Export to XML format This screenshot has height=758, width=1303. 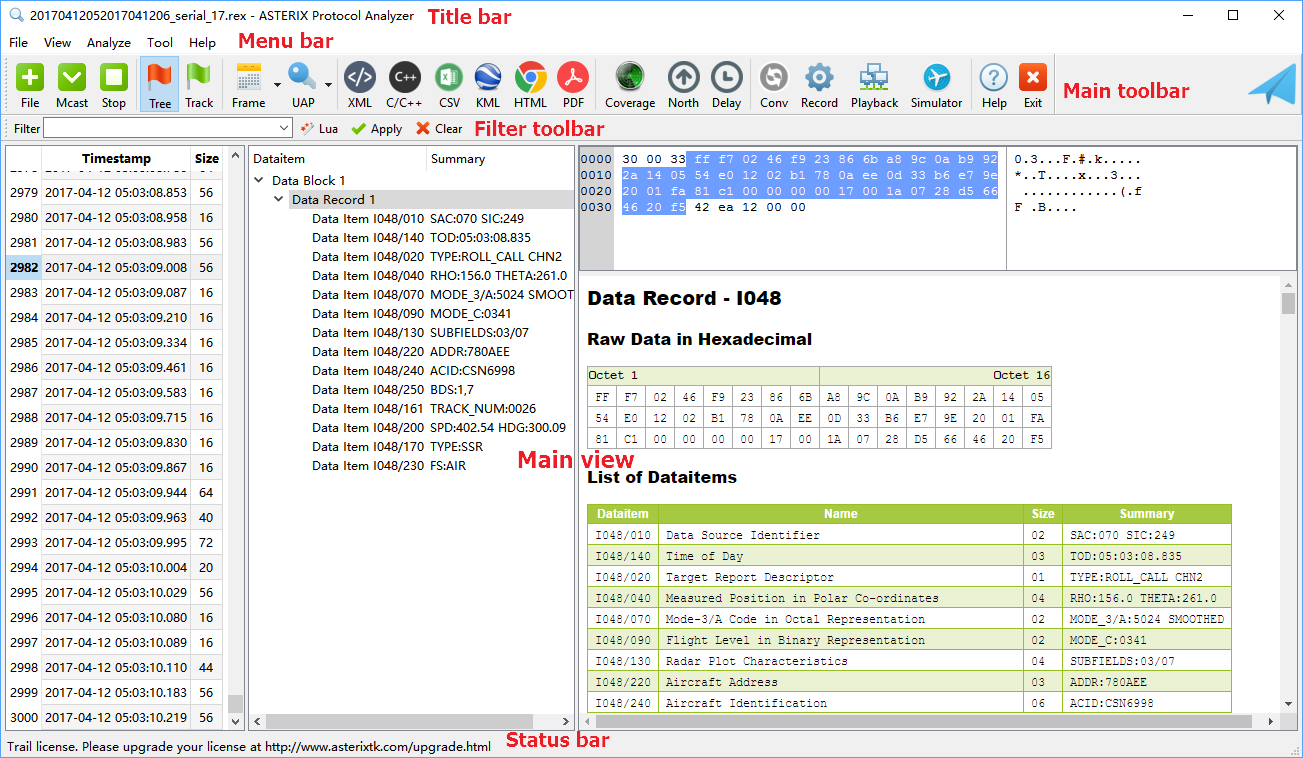[x=360, y=85]
